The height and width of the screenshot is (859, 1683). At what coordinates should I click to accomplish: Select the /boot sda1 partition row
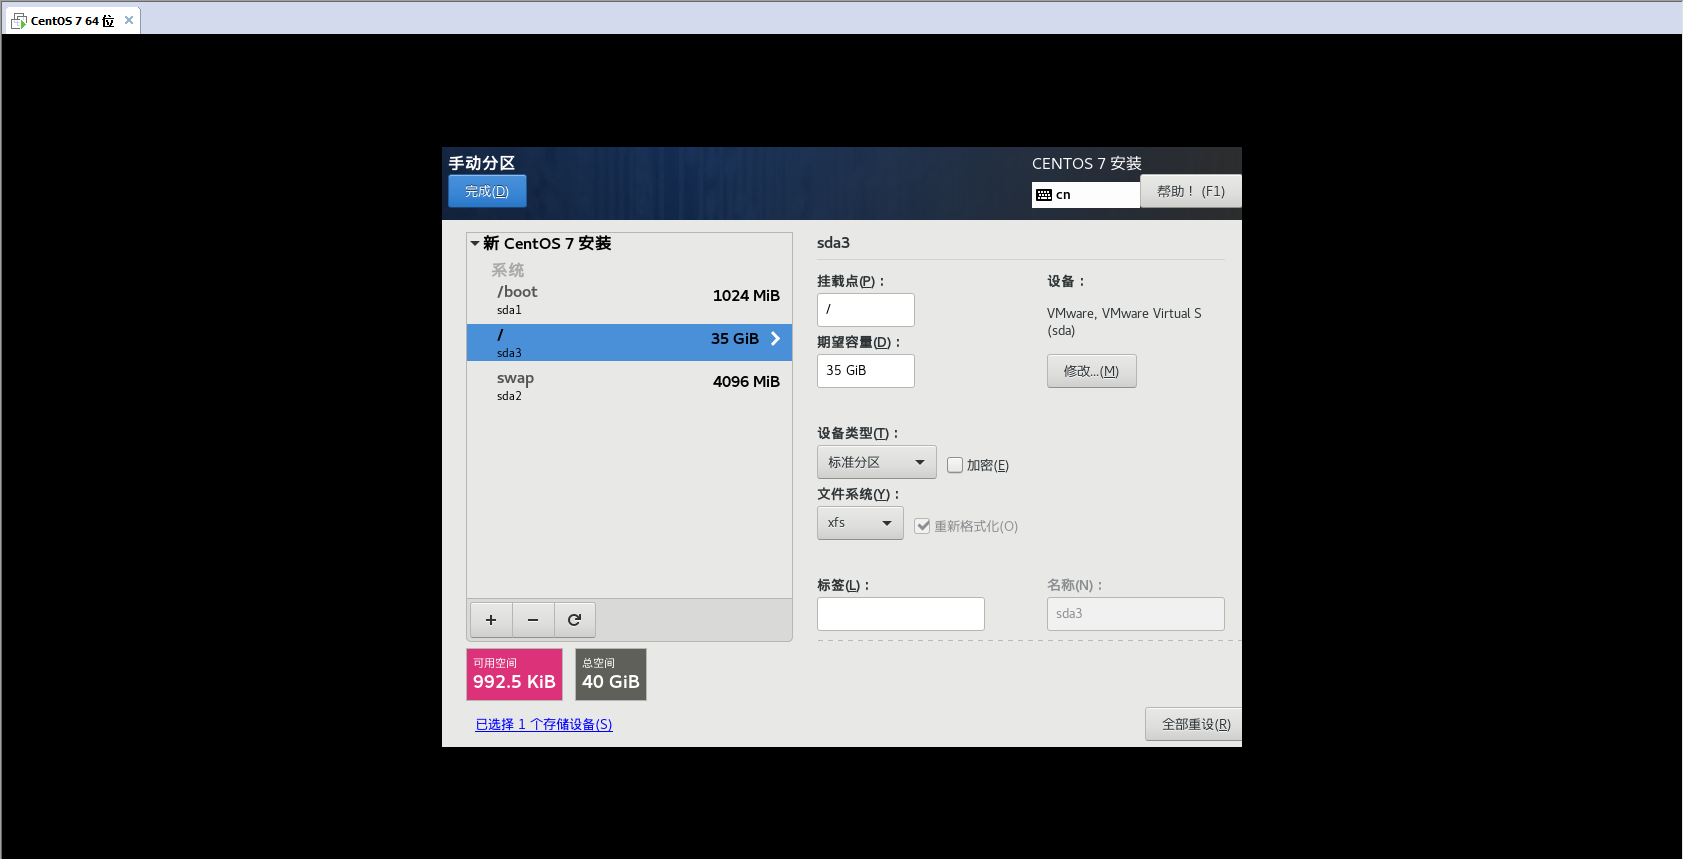point(629,300)
